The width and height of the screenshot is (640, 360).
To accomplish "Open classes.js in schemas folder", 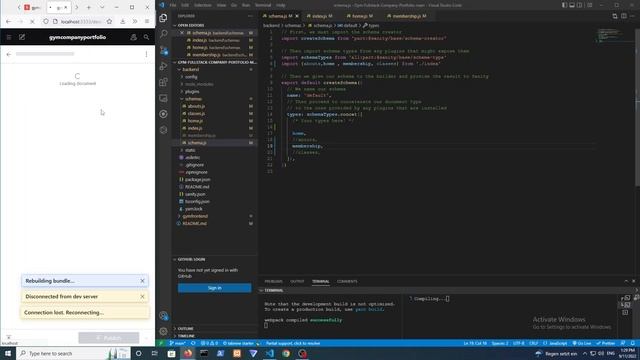I will point(196,113).
